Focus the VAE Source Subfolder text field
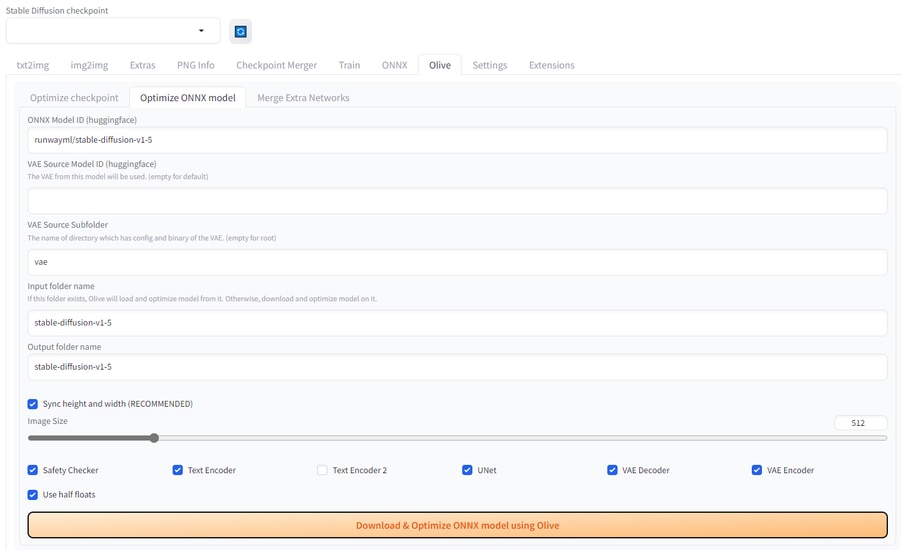The image size is (902, 550). point(457,262)
